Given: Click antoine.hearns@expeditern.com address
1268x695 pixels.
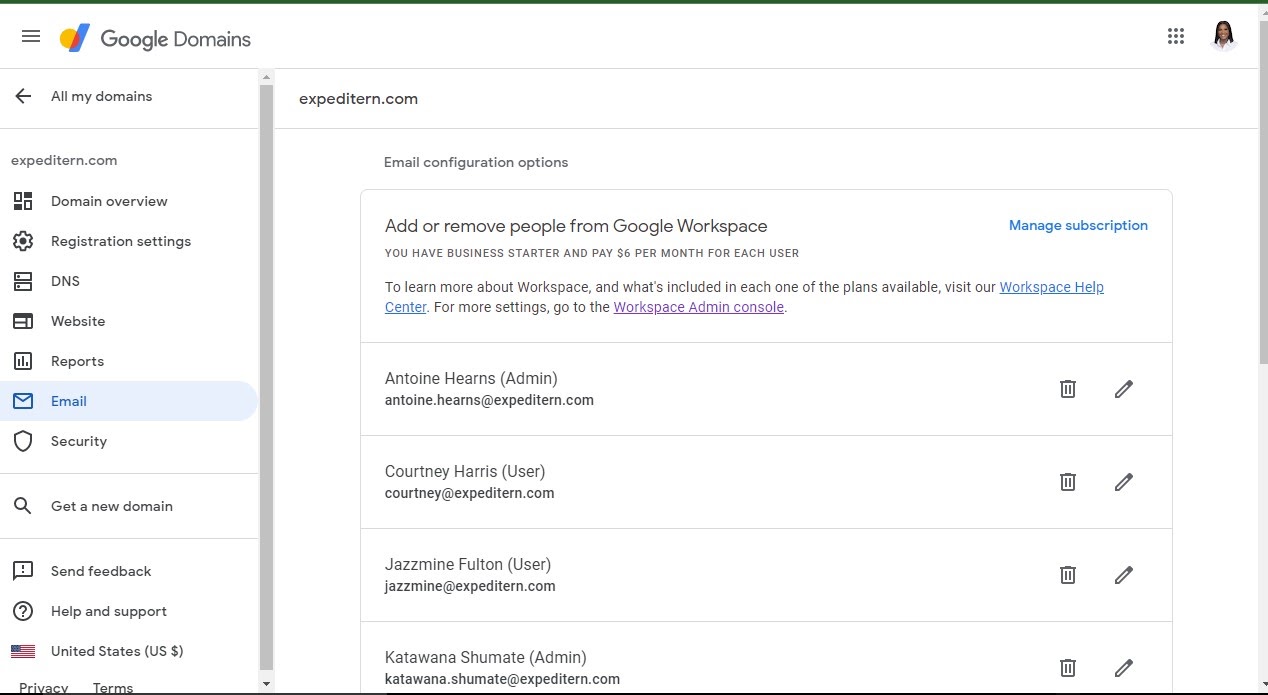Looking at the screenshot, I should pyautogui.click(x=489, y=400).
